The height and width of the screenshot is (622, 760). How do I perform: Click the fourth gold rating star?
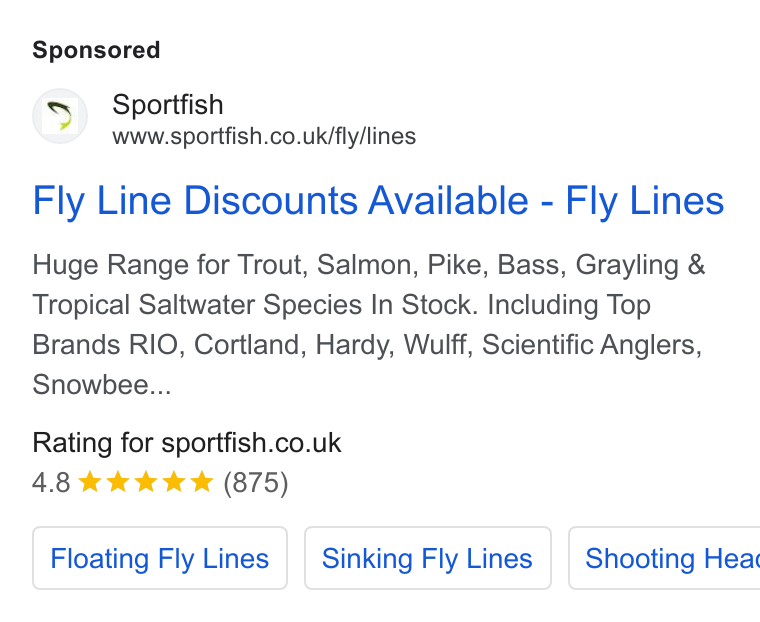174,482
